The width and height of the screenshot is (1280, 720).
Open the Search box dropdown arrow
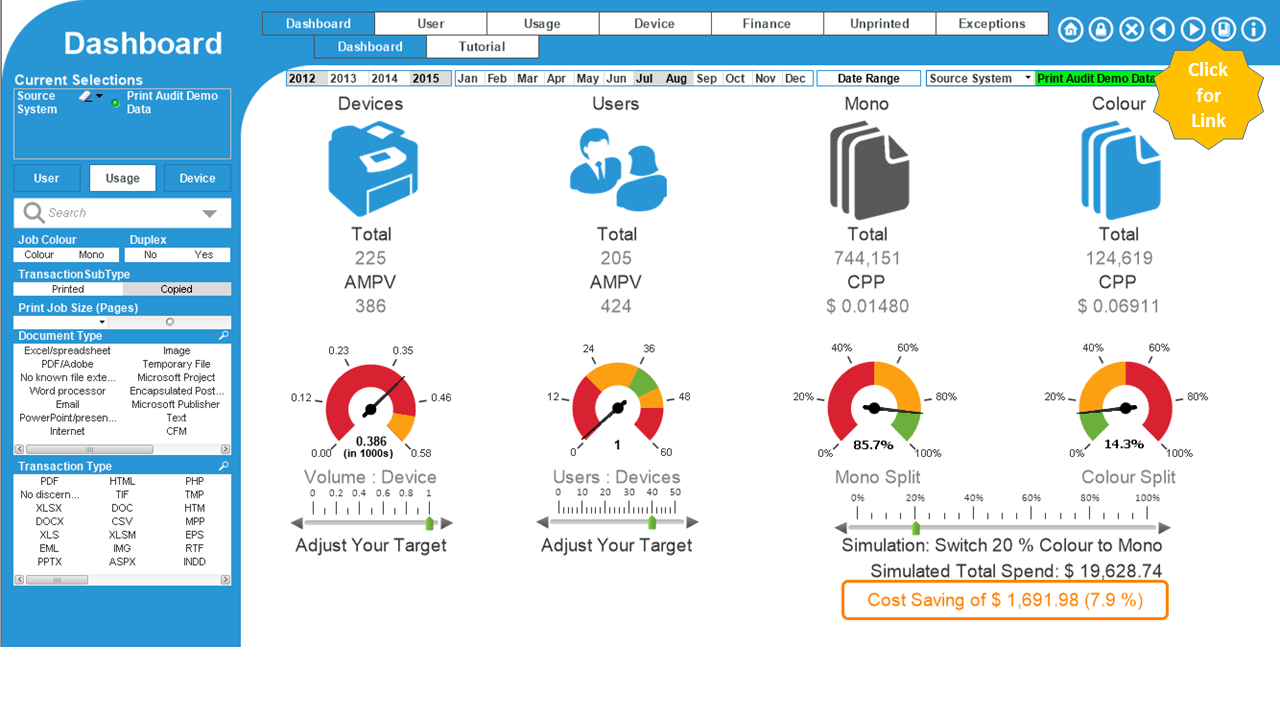(209, 213)
